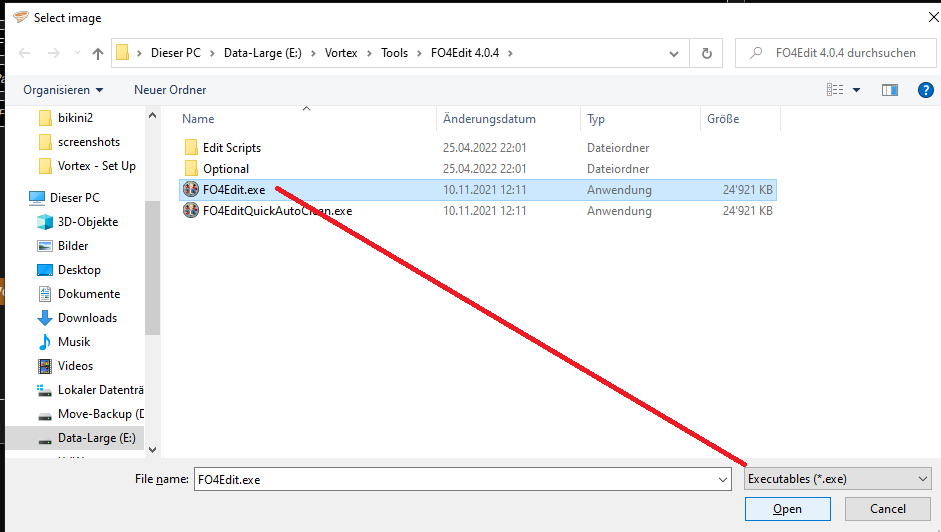The width and height of the screenshot is (941, 532).
Task: Go forward using the forward arrow
Action: (54, 53)
